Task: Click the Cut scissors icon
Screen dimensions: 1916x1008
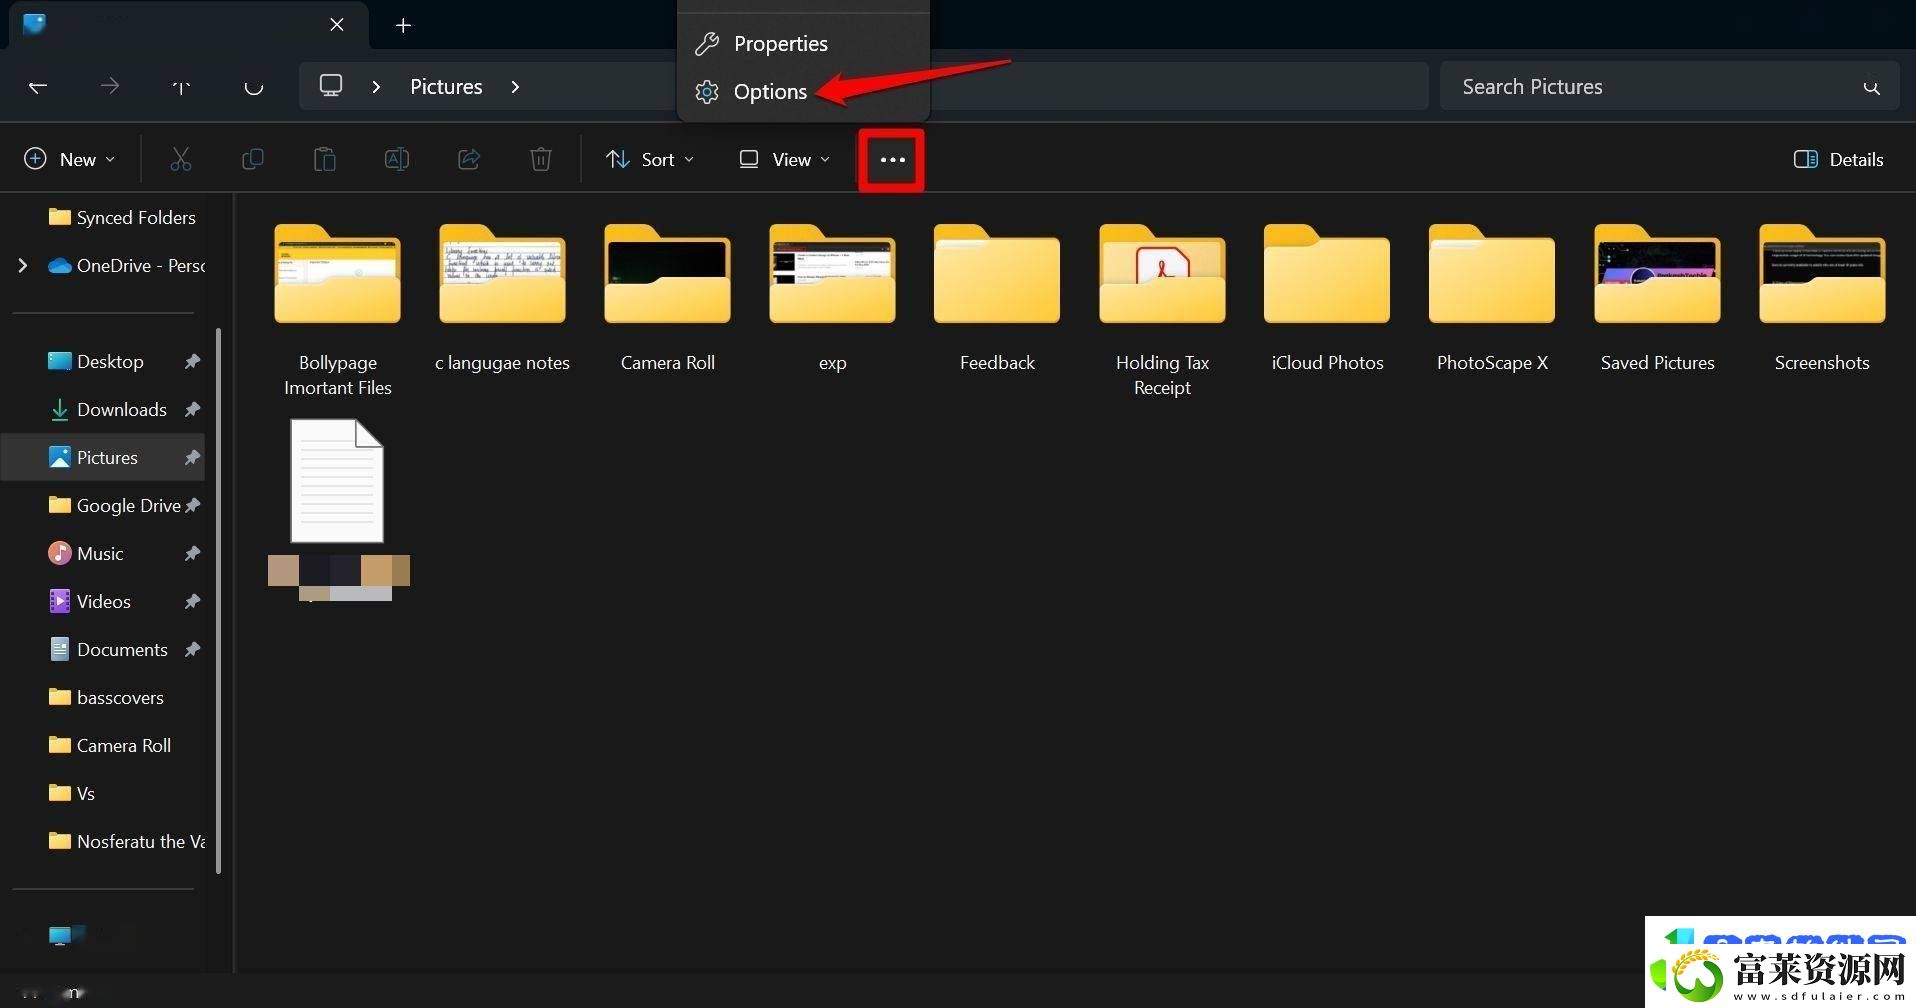Action: (x=181, y=159)
